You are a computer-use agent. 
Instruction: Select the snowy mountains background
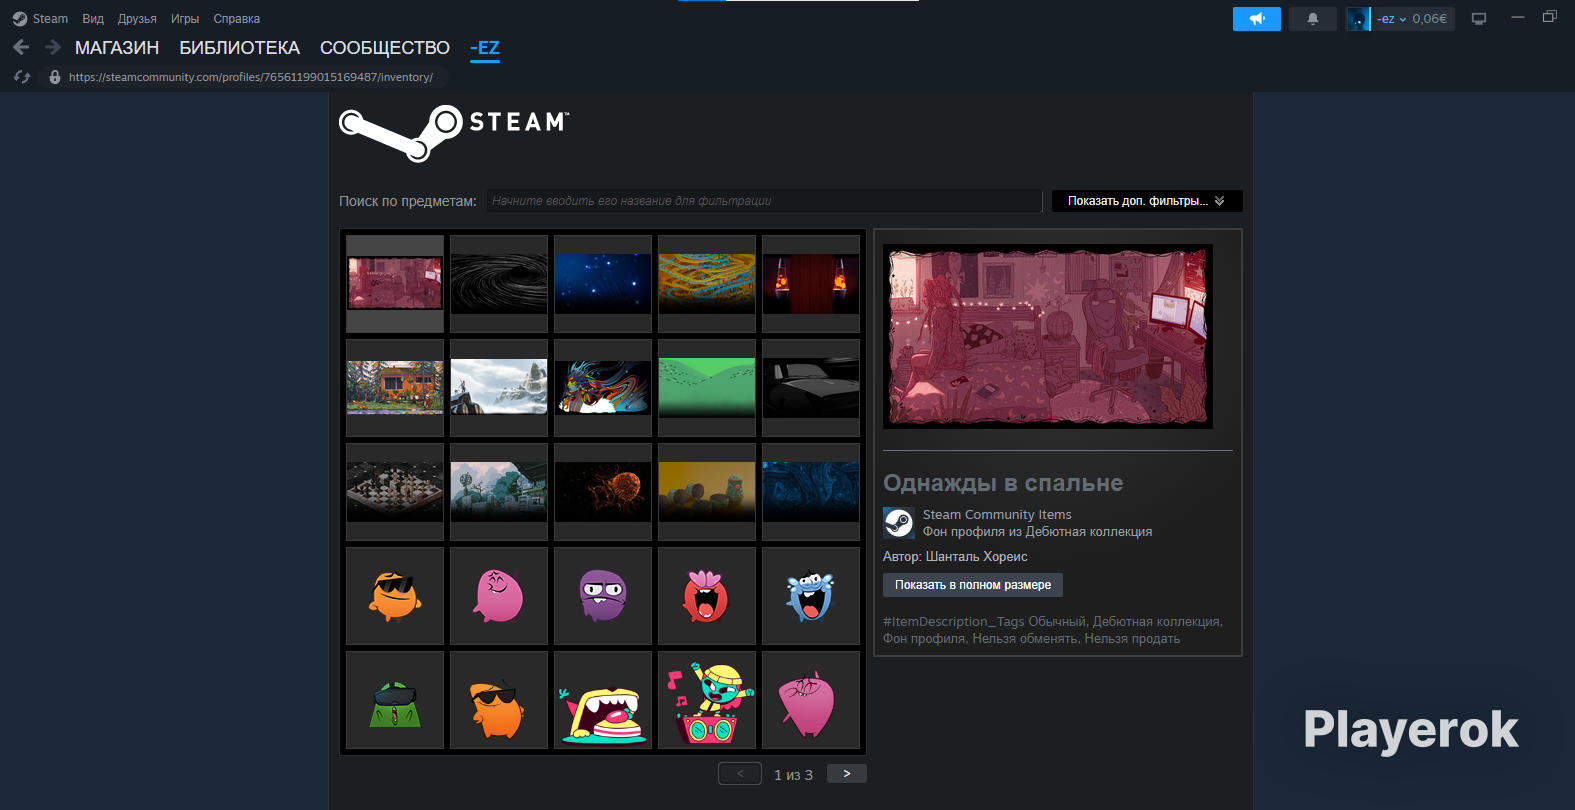[499, 388]
